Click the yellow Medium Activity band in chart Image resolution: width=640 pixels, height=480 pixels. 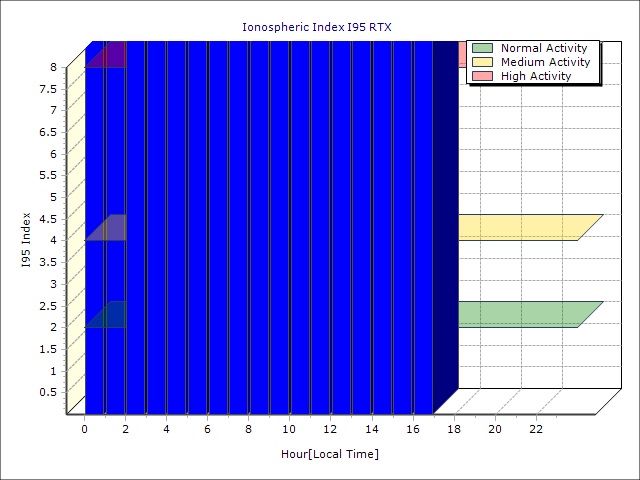pos(531,227)
